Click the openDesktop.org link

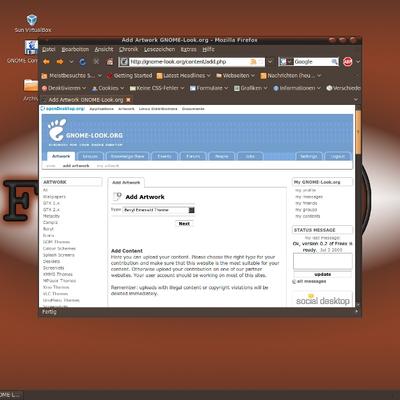point(63,109)
